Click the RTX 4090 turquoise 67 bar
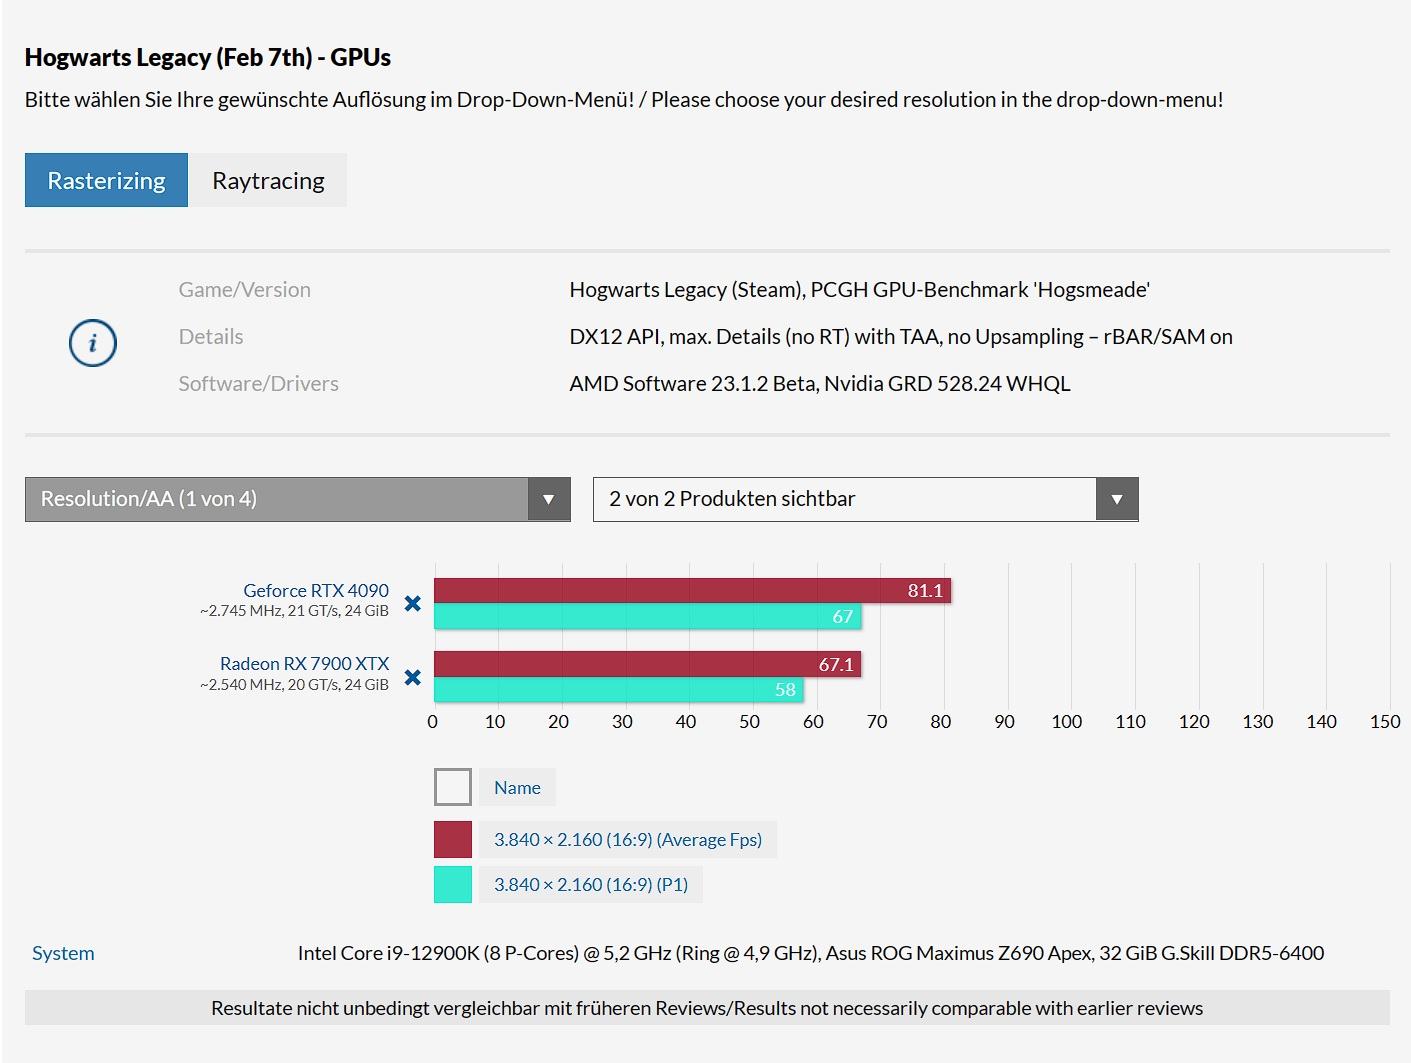 (x=647, y=617)
